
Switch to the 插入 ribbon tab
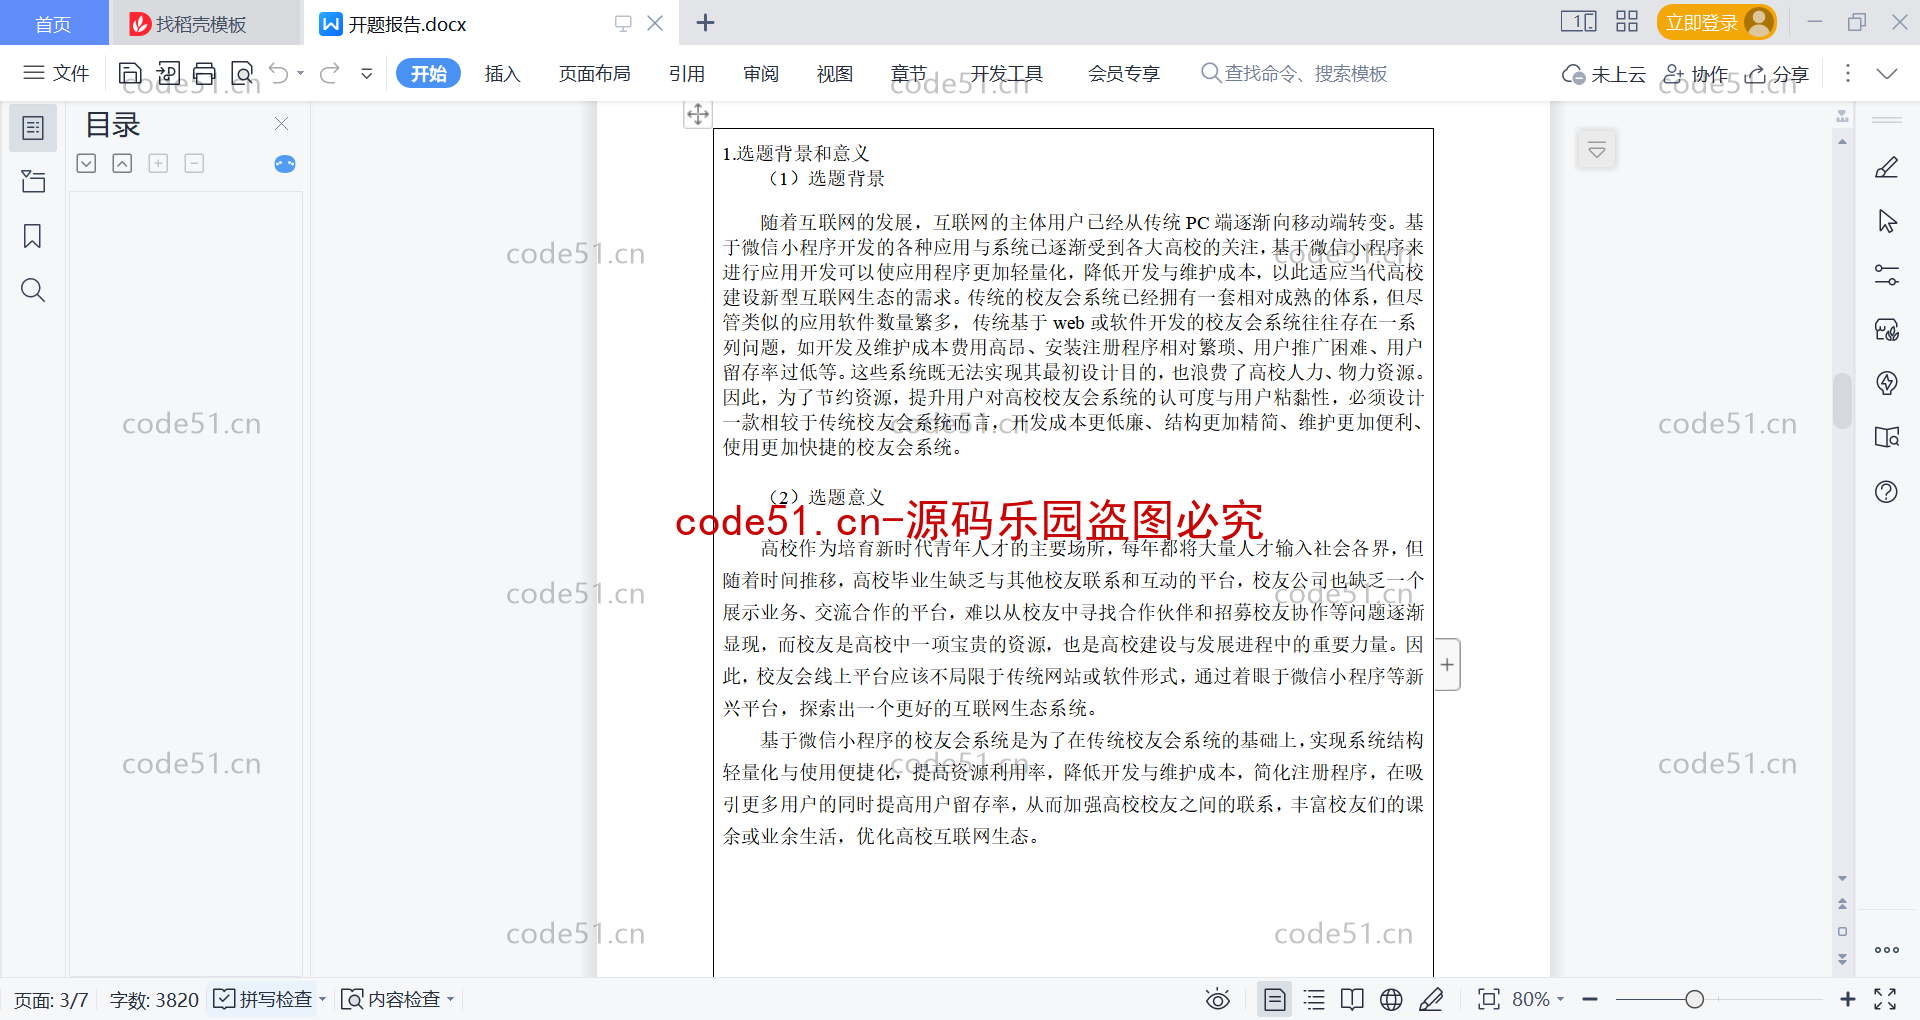(x=502, y=73)
